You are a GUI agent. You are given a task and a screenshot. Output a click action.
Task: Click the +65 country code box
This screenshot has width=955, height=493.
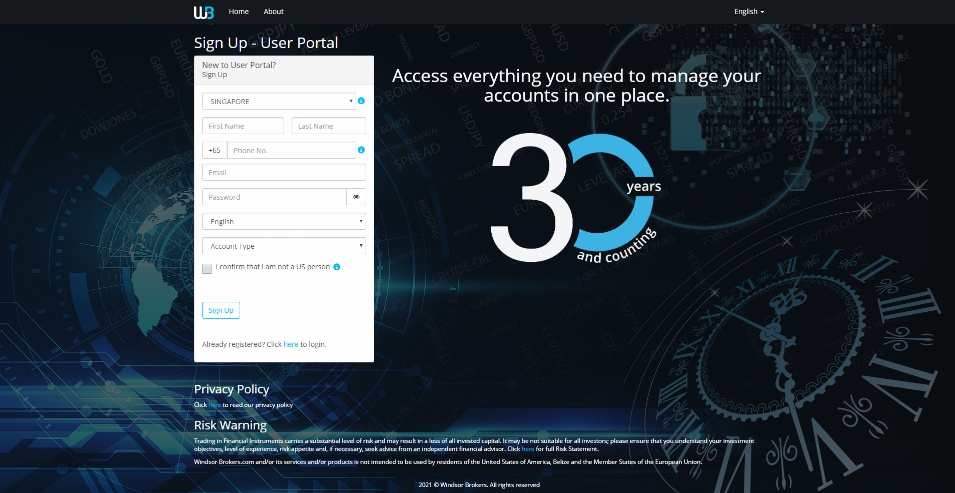click(x=214, y=150)
